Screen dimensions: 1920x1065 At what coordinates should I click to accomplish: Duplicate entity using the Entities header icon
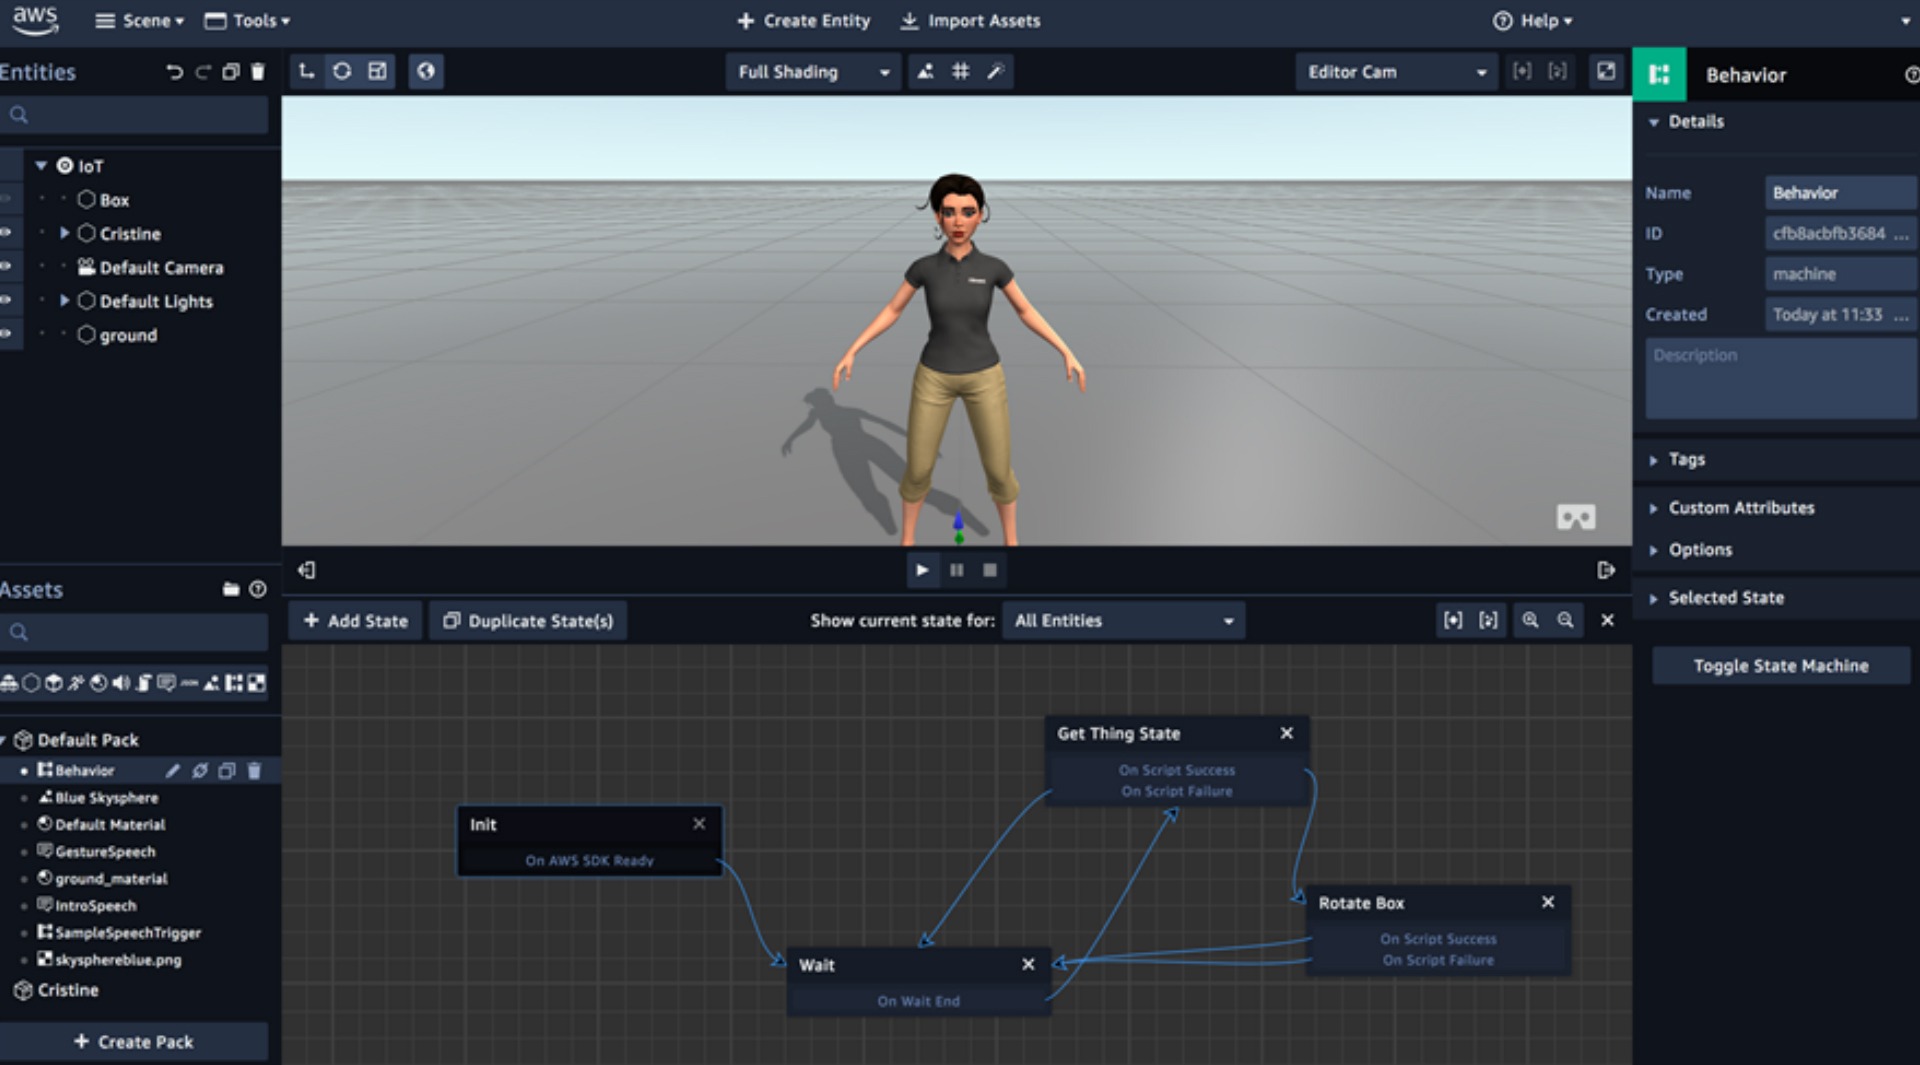(231, 72)
